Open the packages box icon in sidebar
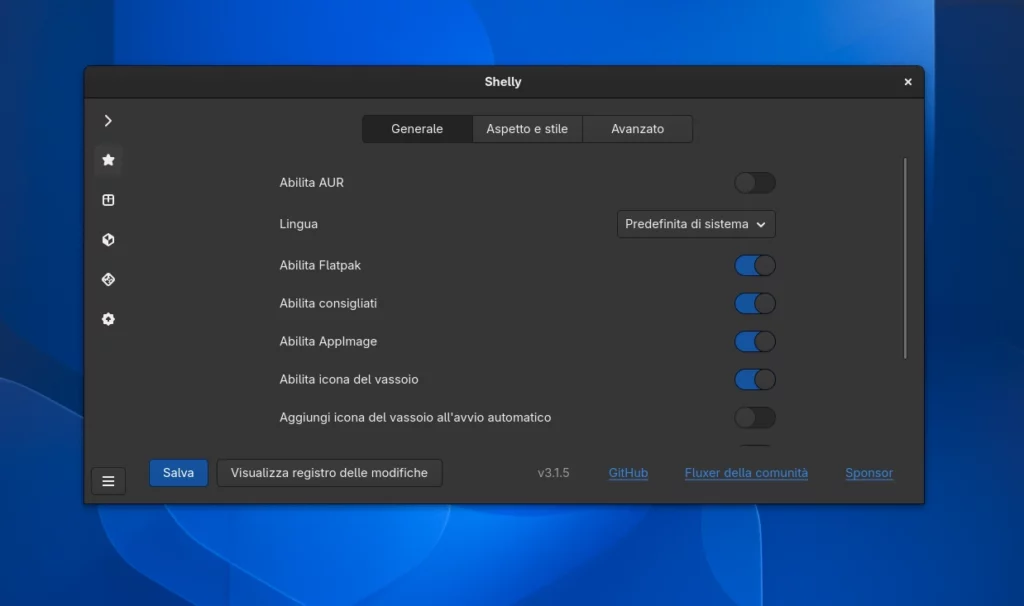The width and height of the screenshot is (1024, 606). click(x=108, y=200)
